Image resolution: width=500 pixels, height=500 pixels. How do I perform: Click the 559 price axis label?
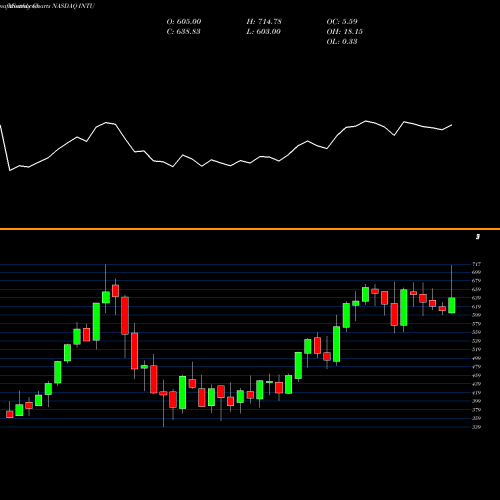pos(476,332)
